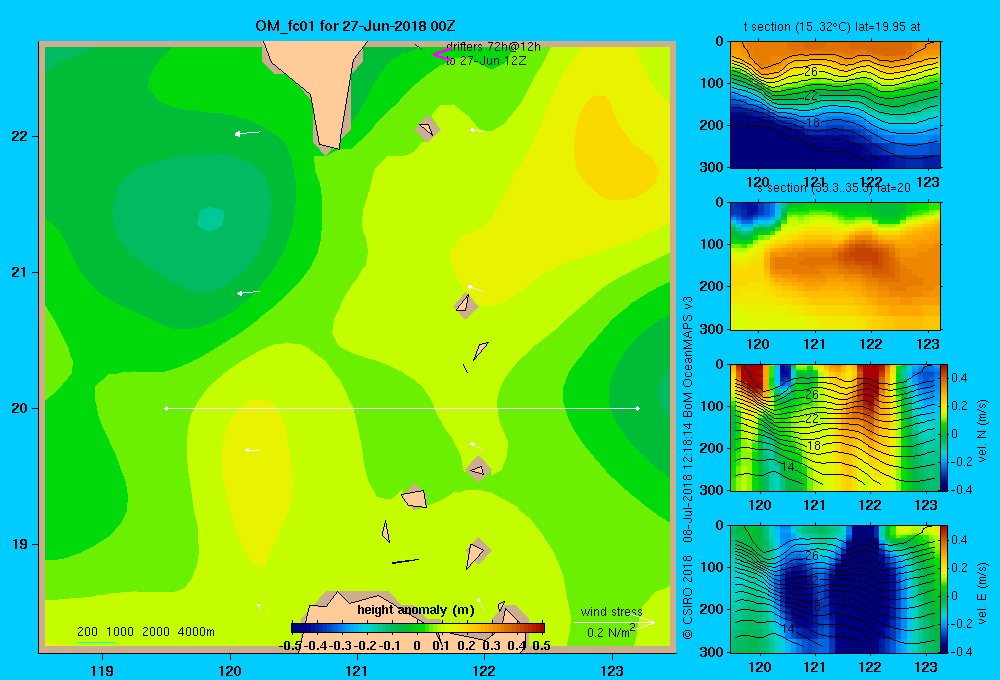This screenshot has height=680, width=1000.
Task: Click the "vel. N (m/s)" axis label
Action: point(982,431)
